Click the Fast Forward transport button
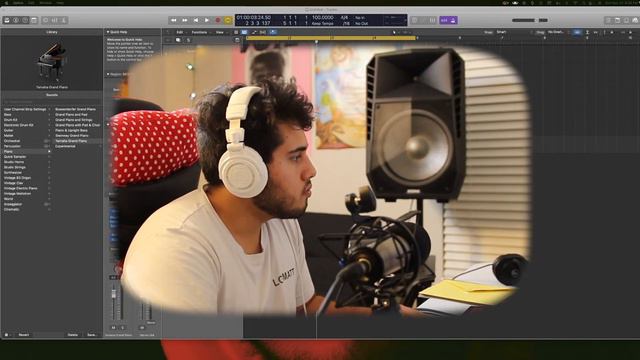 click(185, 20)
